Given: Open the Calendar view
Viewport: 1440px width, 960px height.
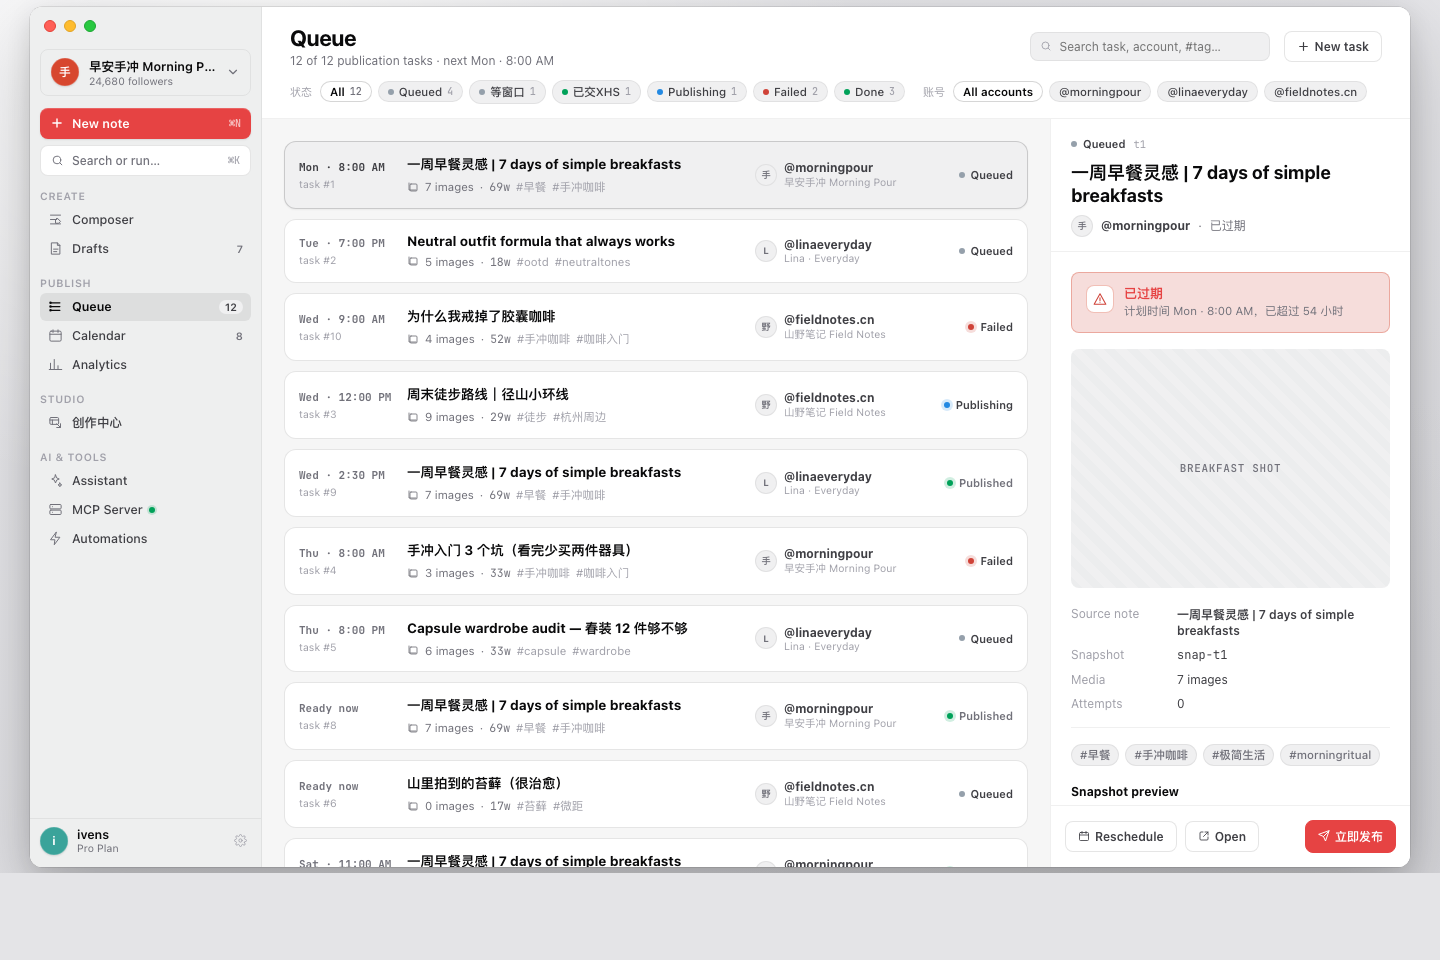Looking at the screenshot, I should pos(145,336).
